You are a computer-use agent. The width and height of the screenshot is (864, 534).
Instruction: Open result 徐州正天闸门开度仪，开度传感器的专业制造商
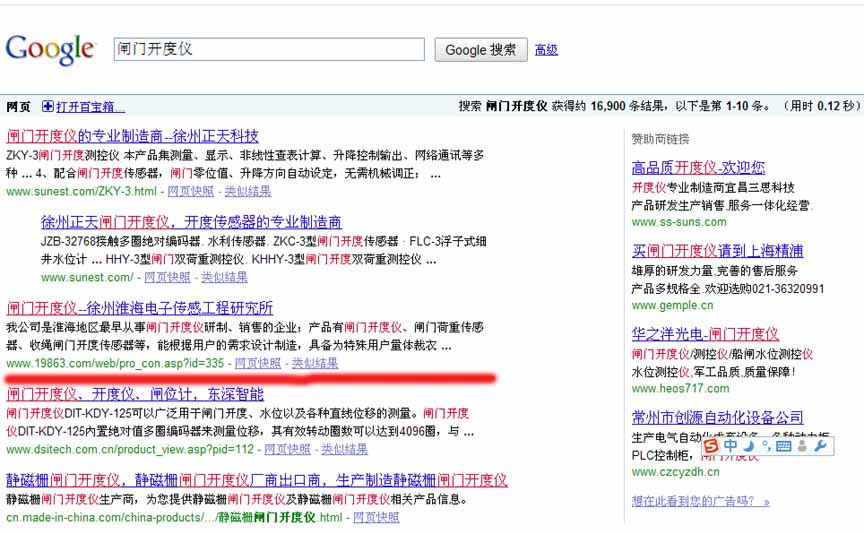191,222
